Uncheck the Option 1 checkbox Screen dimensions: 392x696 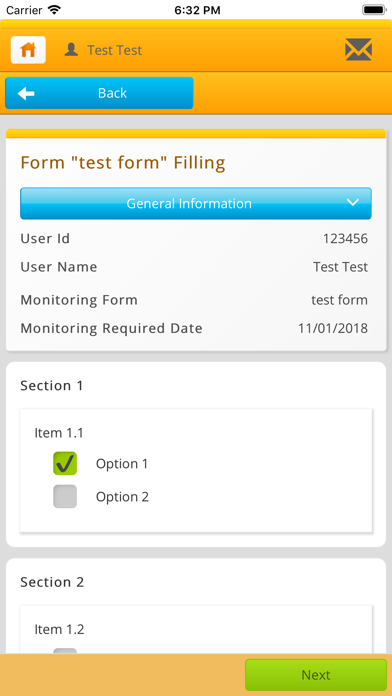[x=65, y=463]
